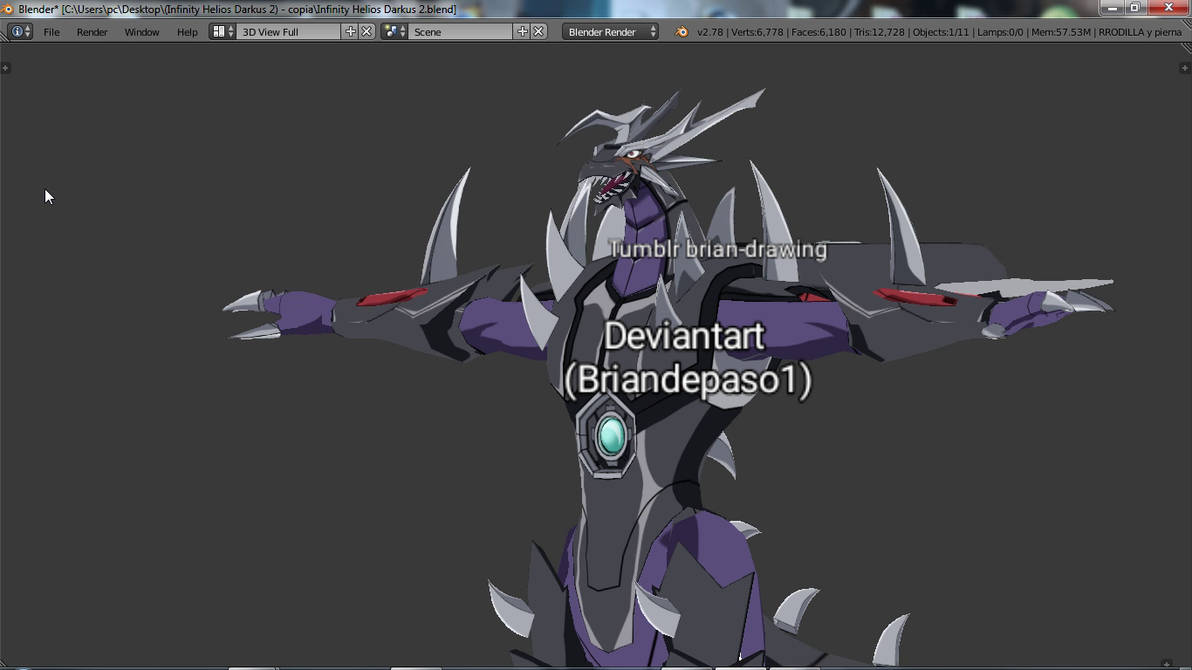The image size is (1192, 670).
Task: Unlink the current Scene using its X button
Action: coord(540,31)
